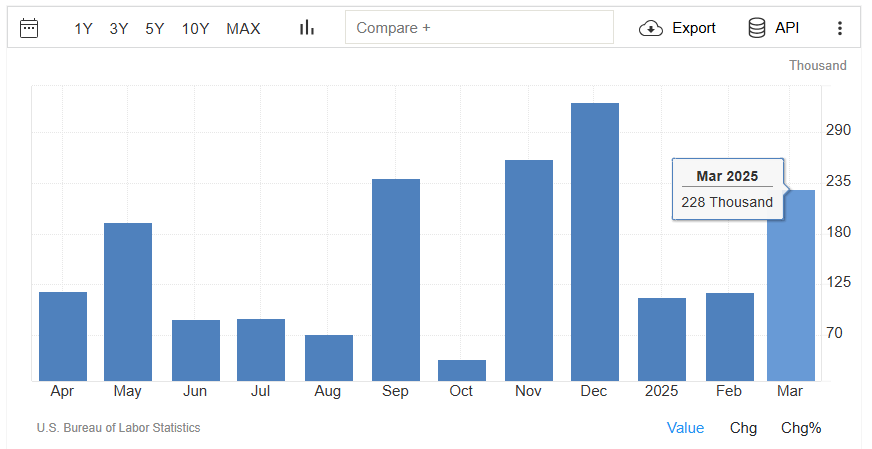Click the 'Sep' x-axis label
Image resolution: width=872 pixels, height=449 pixels.
[x=395, y=391]
